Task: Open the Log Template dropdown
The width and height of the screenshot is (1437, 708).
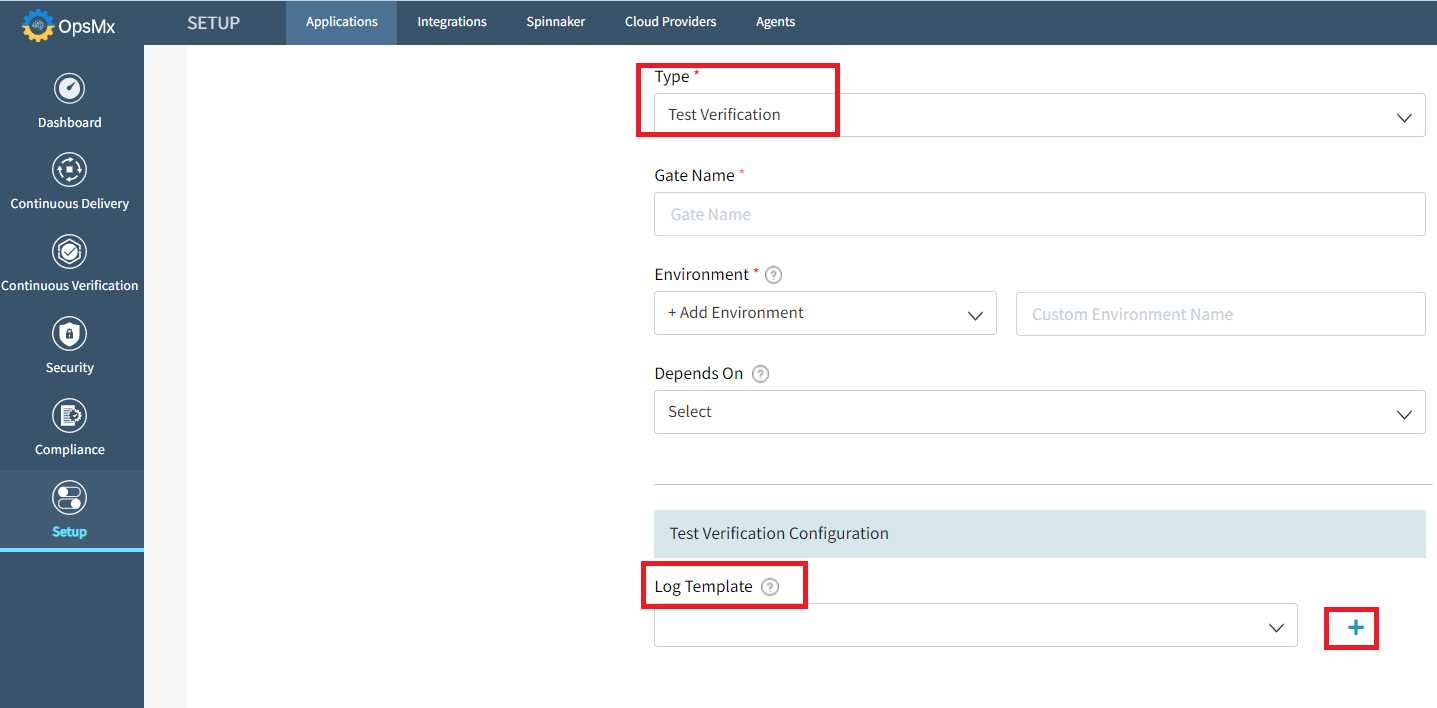Action: tap(976, 625)
